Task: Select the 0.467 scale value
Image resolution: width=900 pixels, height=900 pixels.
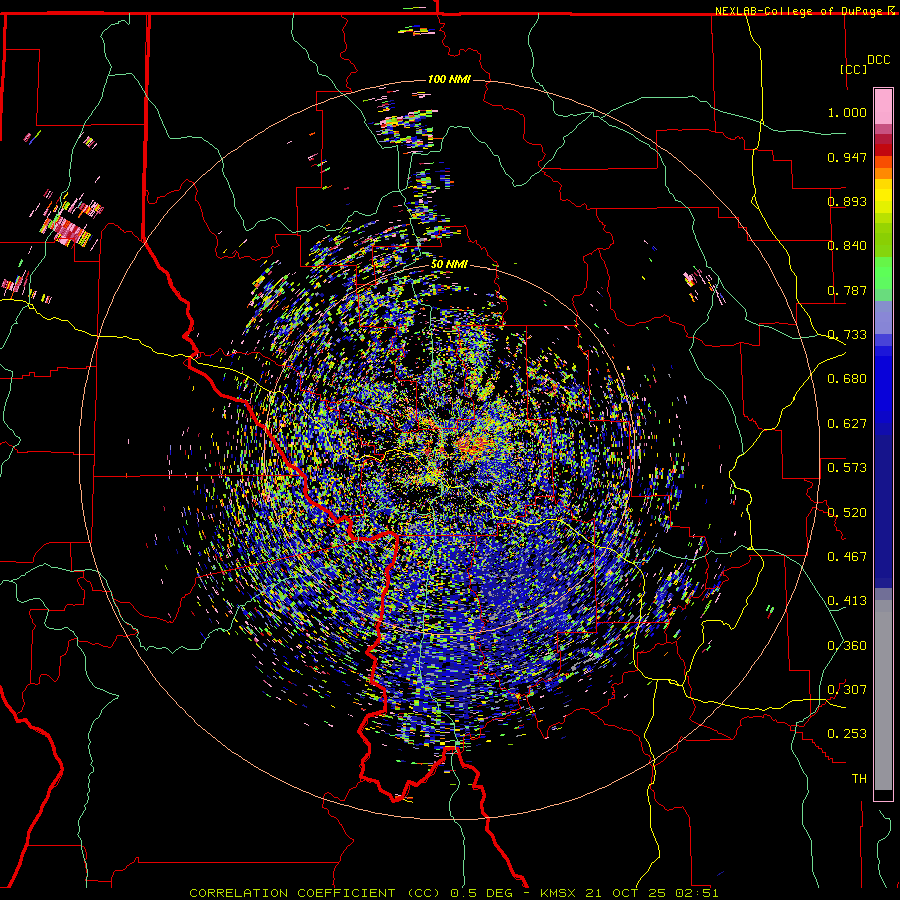Action: [x=847, y=557]
